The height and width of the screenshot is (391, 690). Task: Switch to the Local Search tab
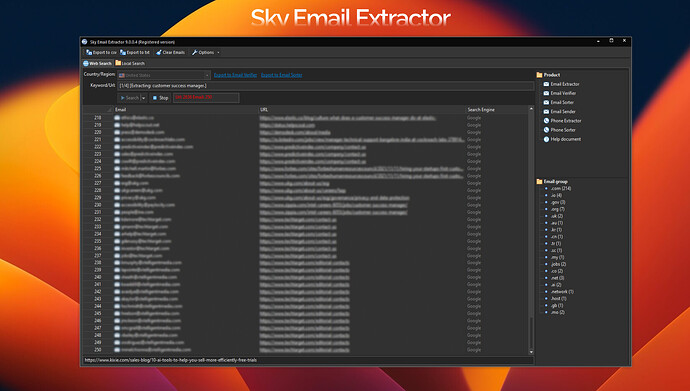pos(130,63)
